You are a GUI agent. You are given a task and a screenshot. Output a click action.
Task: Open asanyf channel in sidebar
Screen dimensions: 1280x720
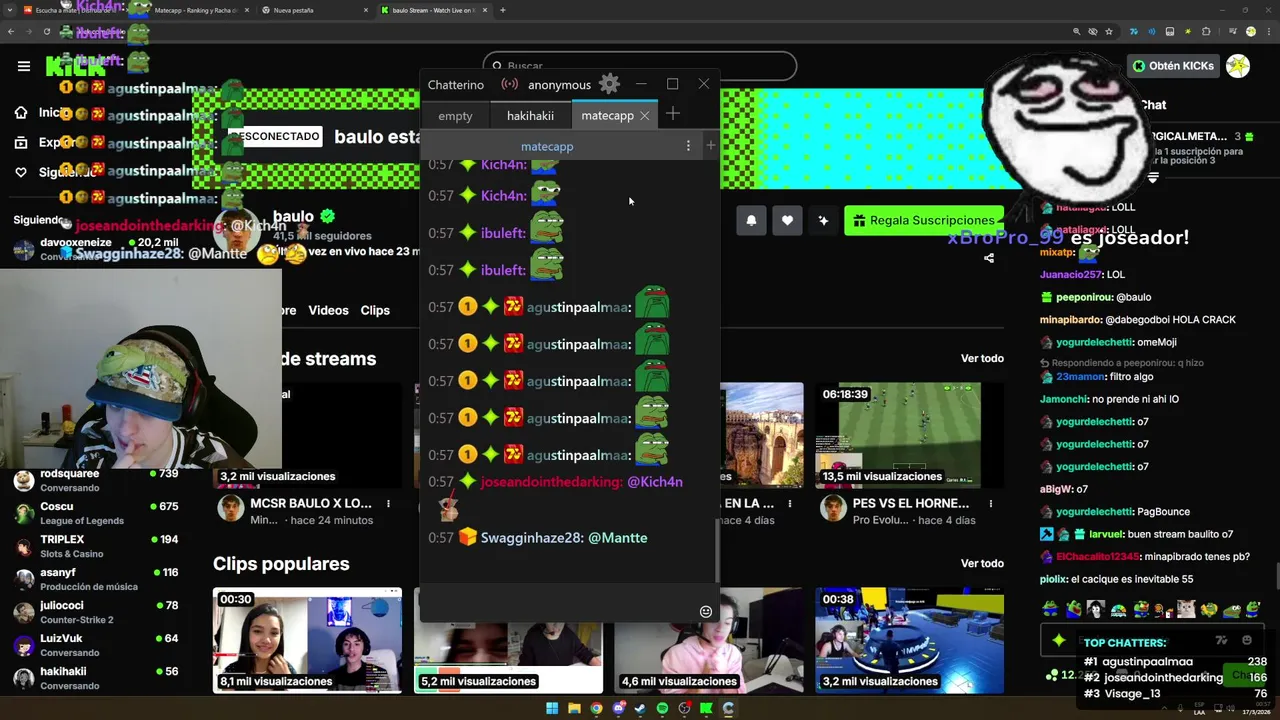(96, 579)
